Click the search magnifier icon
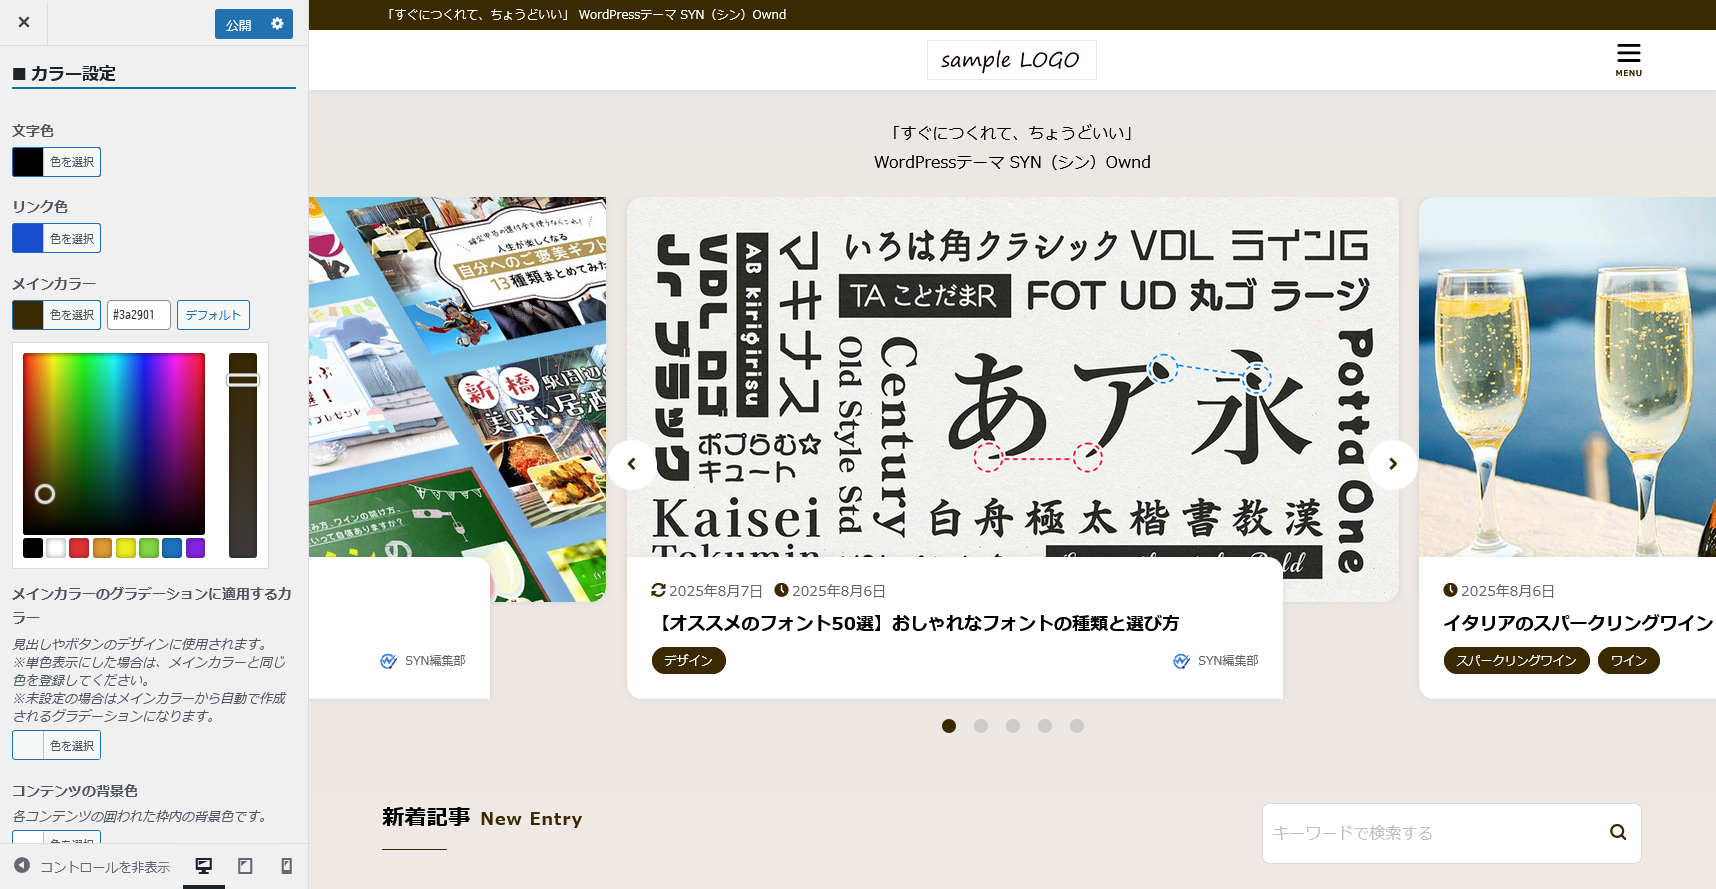 pyautogui.click(x=1617, y=832)
